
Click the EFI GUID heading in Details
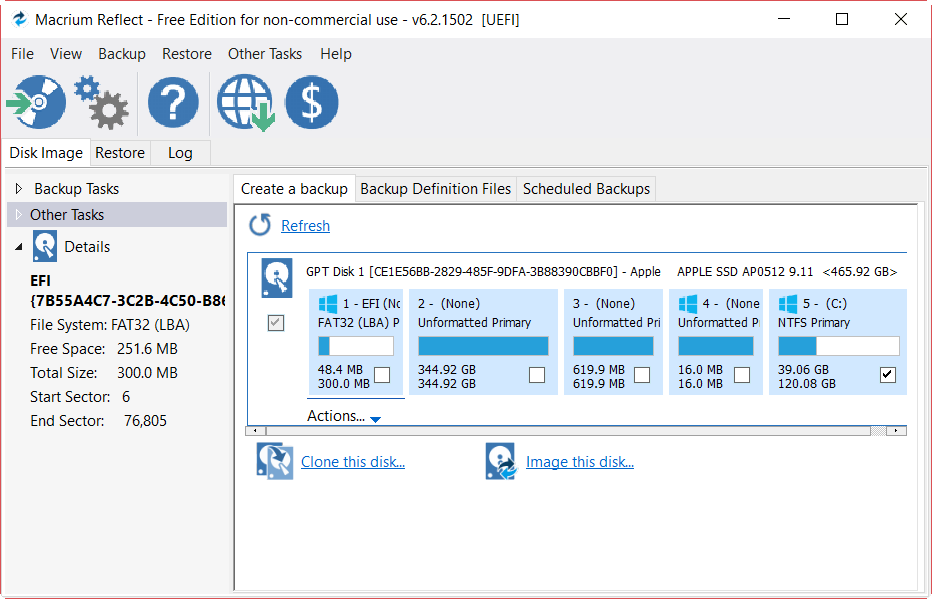[x=128, y=291]
